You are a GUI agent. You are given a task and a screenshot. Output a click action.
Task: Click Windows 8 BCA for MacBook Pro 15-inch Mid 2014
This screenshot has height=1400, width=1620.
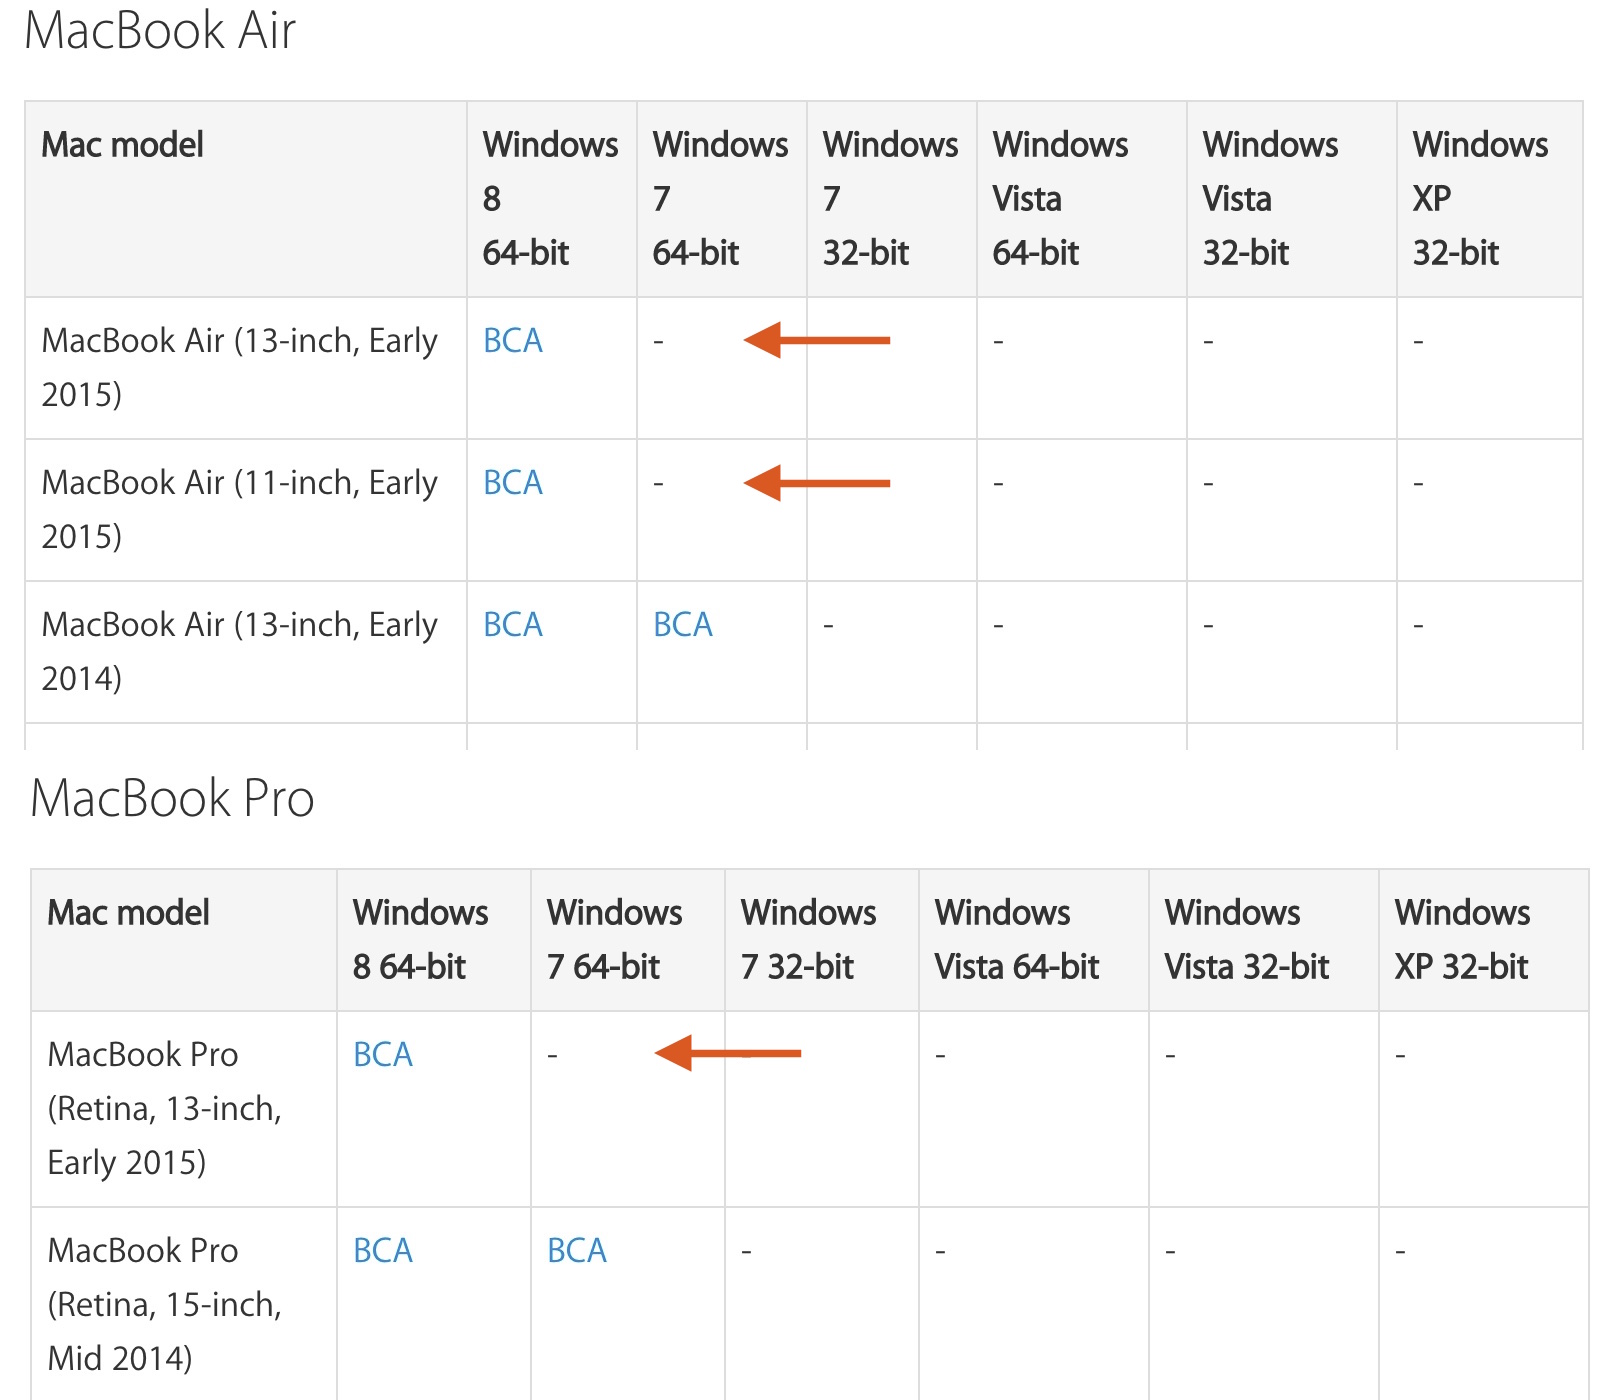point(382,1251)
